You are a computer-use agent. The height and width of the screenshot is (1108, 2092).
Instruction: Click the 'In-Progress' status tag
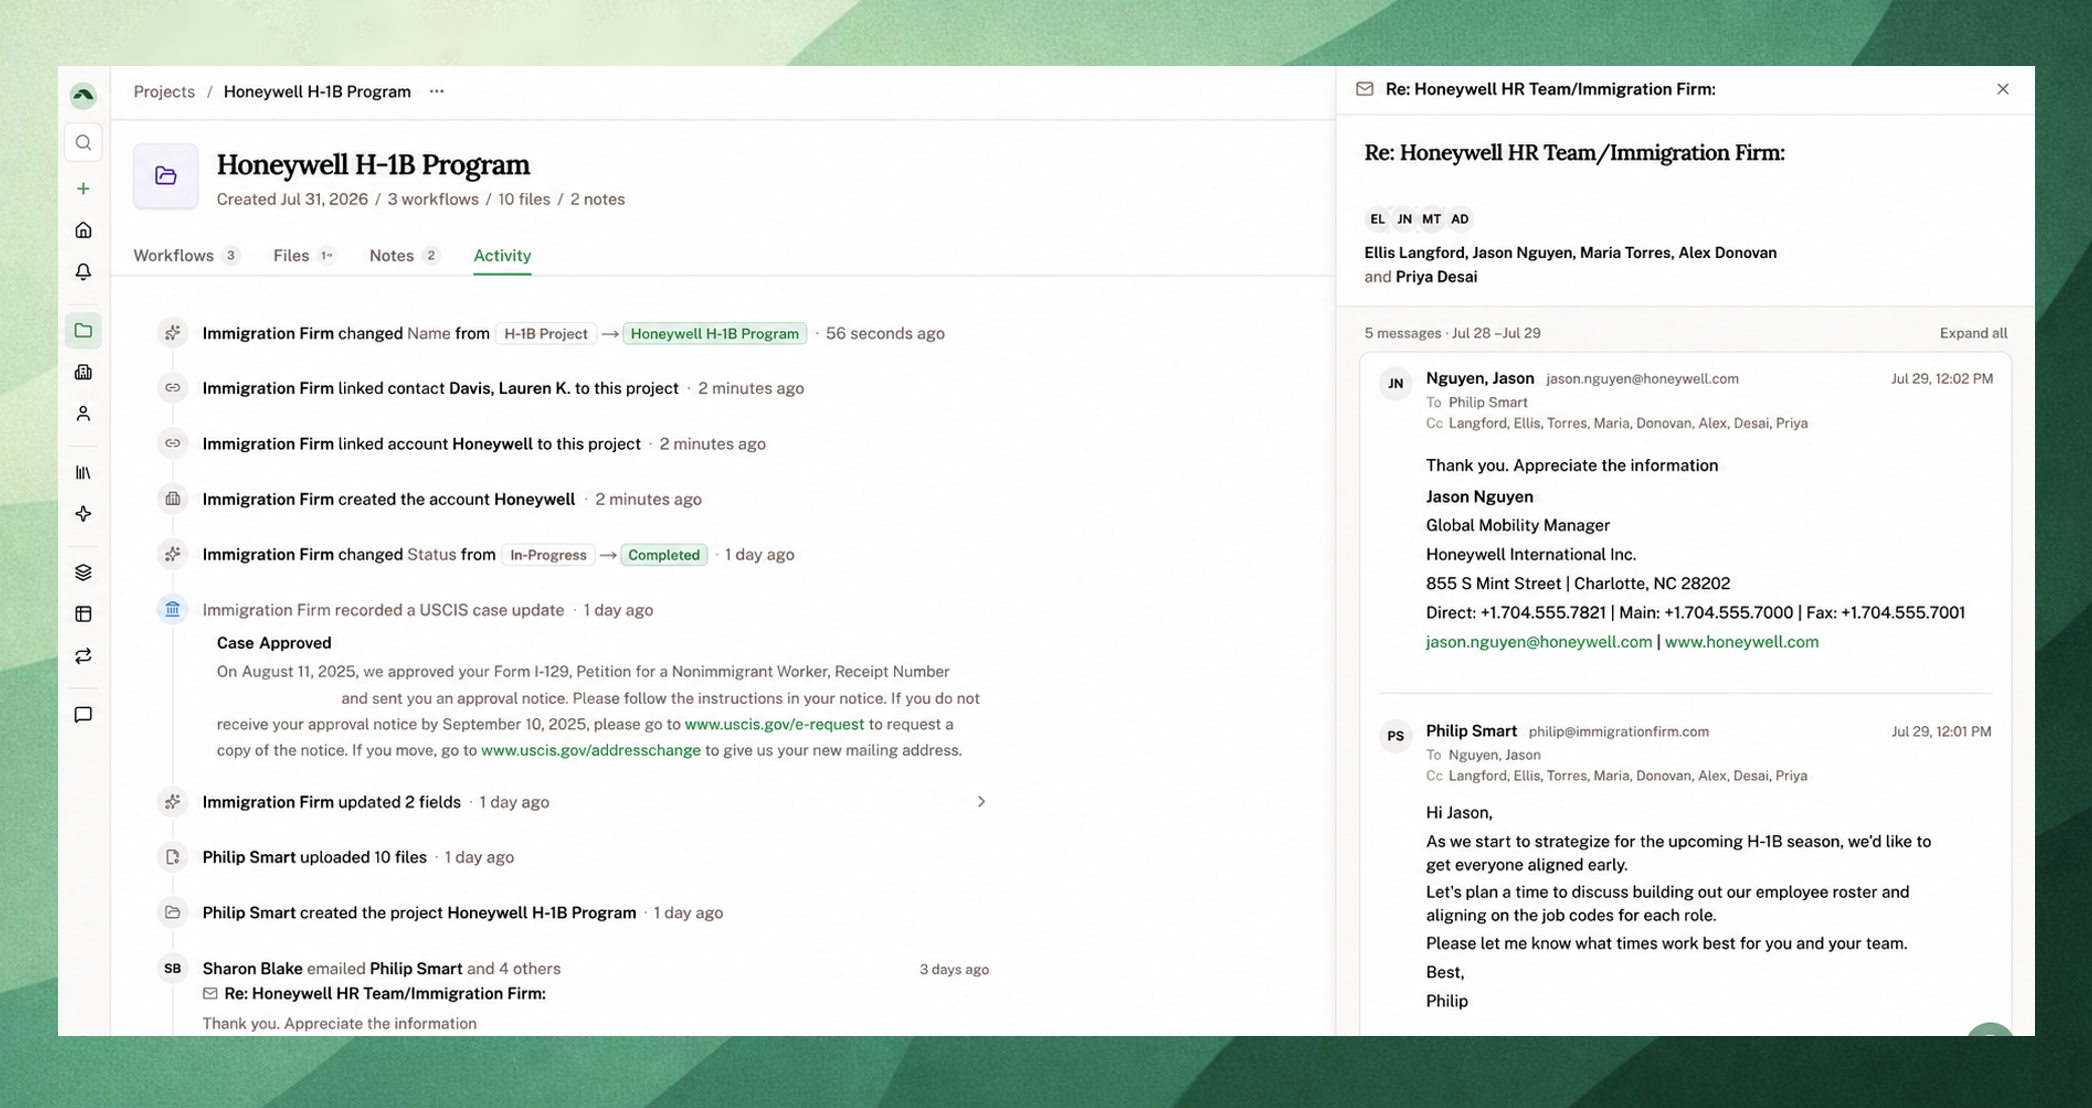click(x=548, y=555)
